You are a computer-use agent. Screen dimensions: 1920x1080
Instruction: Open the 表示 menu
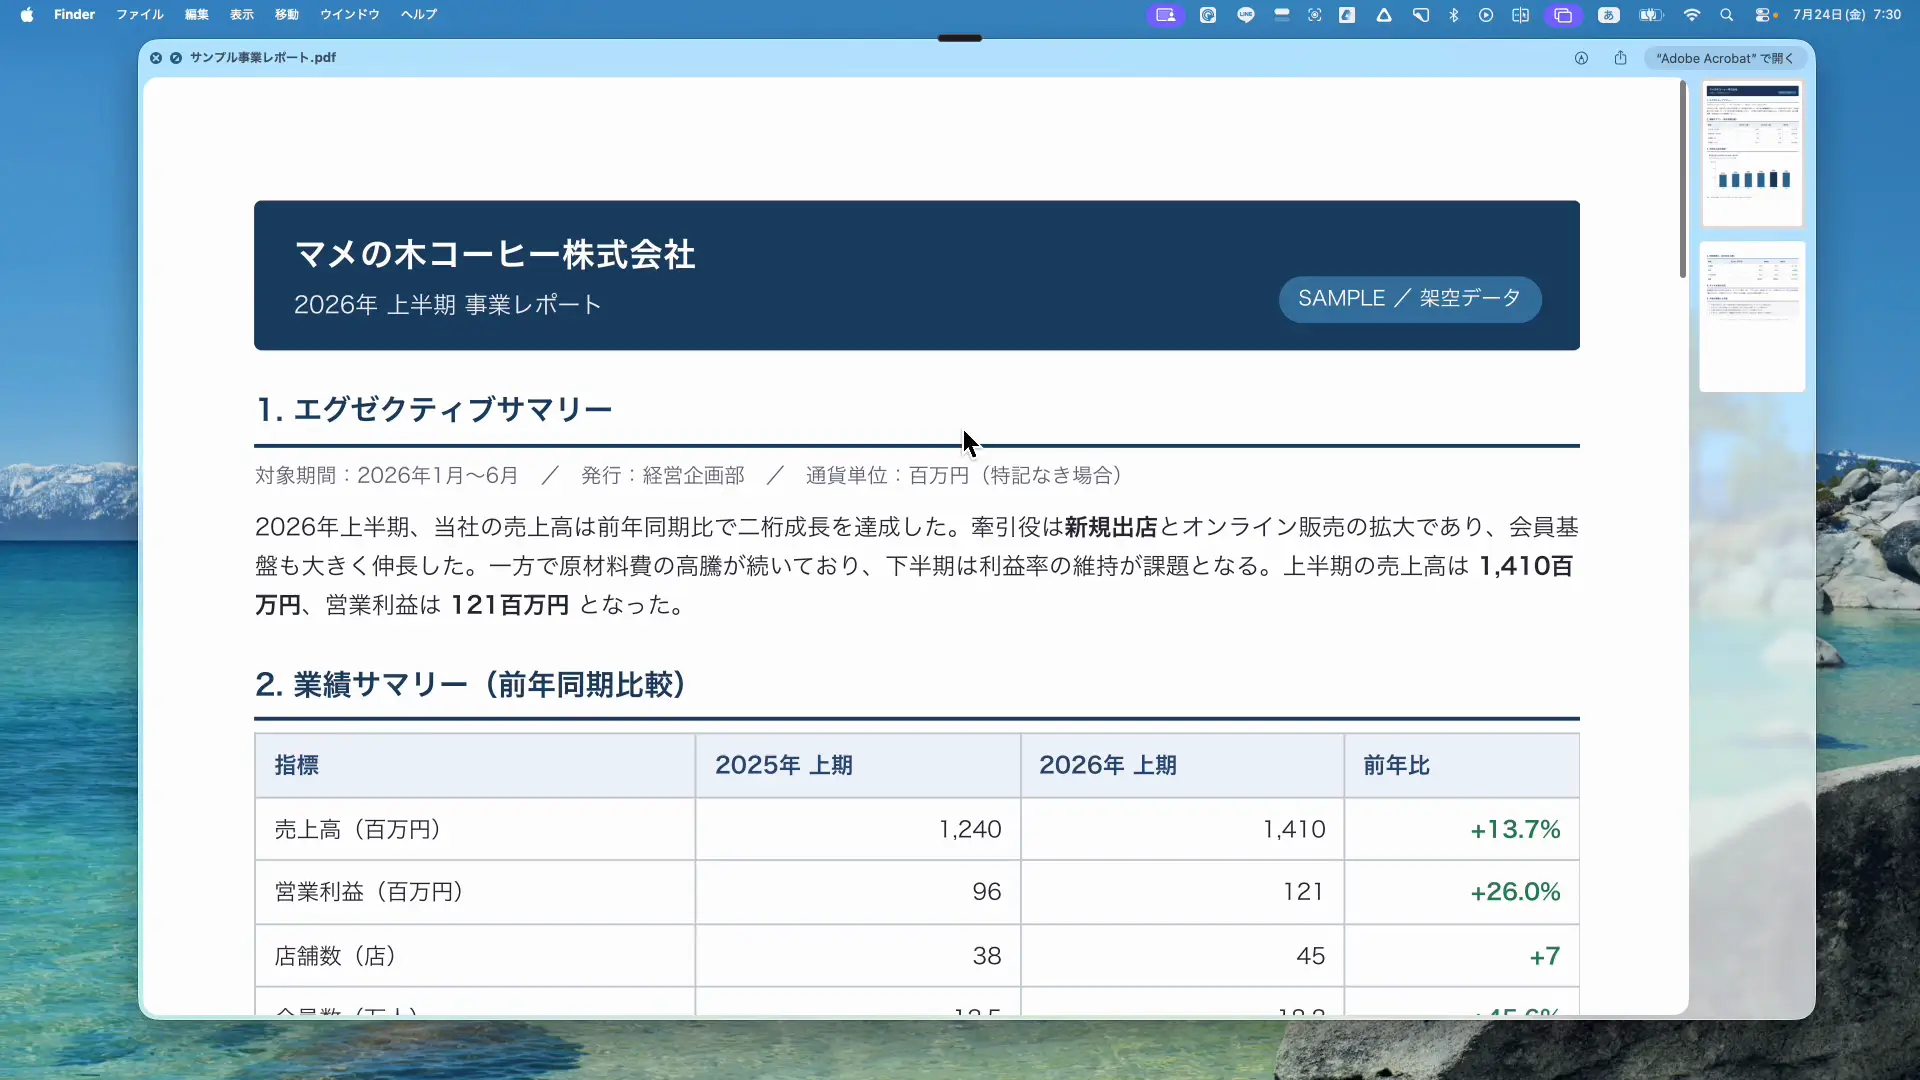[242, 15]
